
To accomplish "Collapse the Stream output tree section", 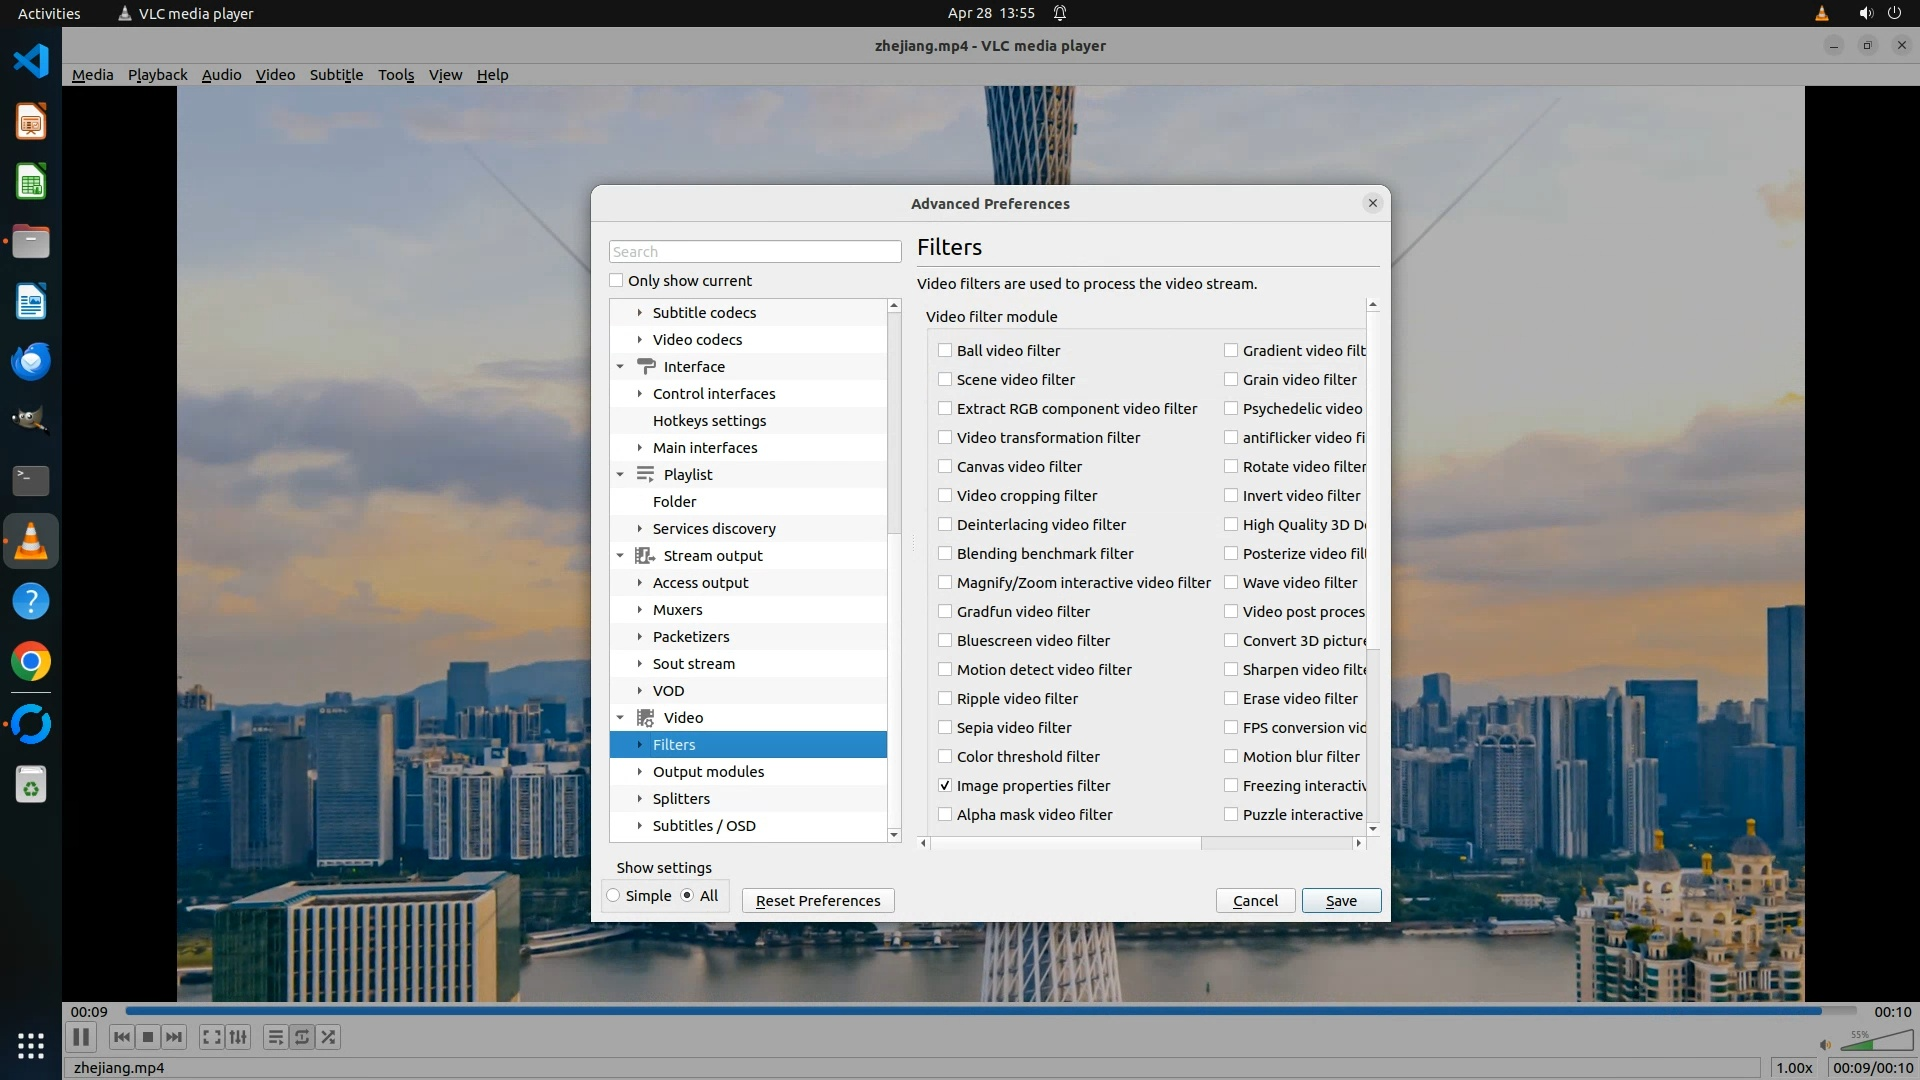I will coord(620,556).
